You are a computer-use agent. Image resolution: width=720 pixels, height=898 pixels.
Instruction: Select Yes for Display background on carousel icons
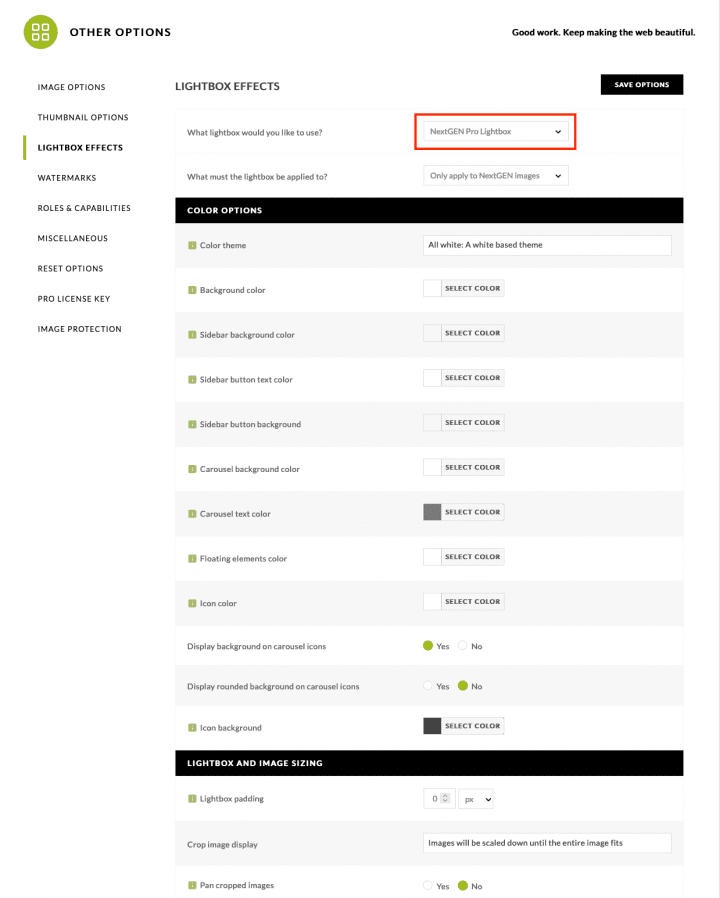click(x=428, y=645)
